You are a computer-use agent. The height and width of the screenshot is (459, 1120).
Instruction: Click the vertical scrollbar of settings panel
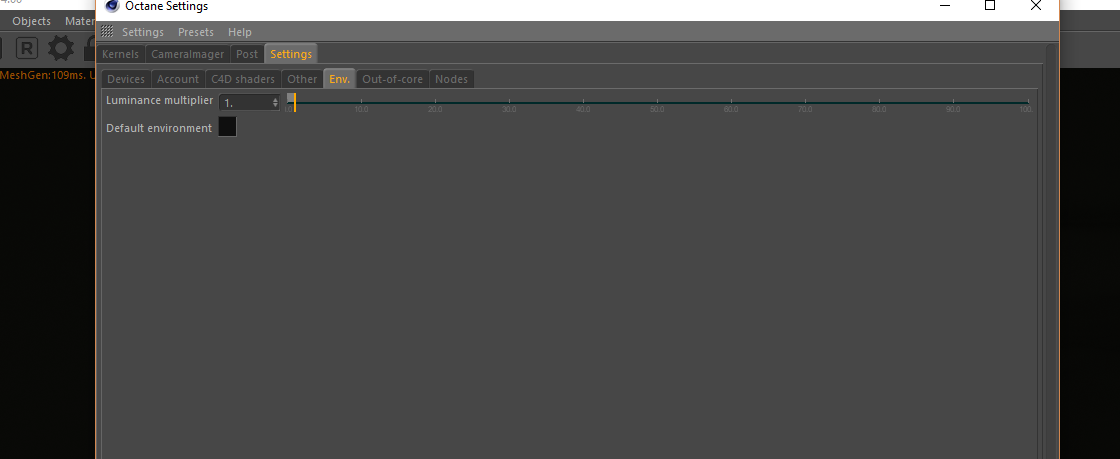pyautogui.click(x=1051, y=250)
